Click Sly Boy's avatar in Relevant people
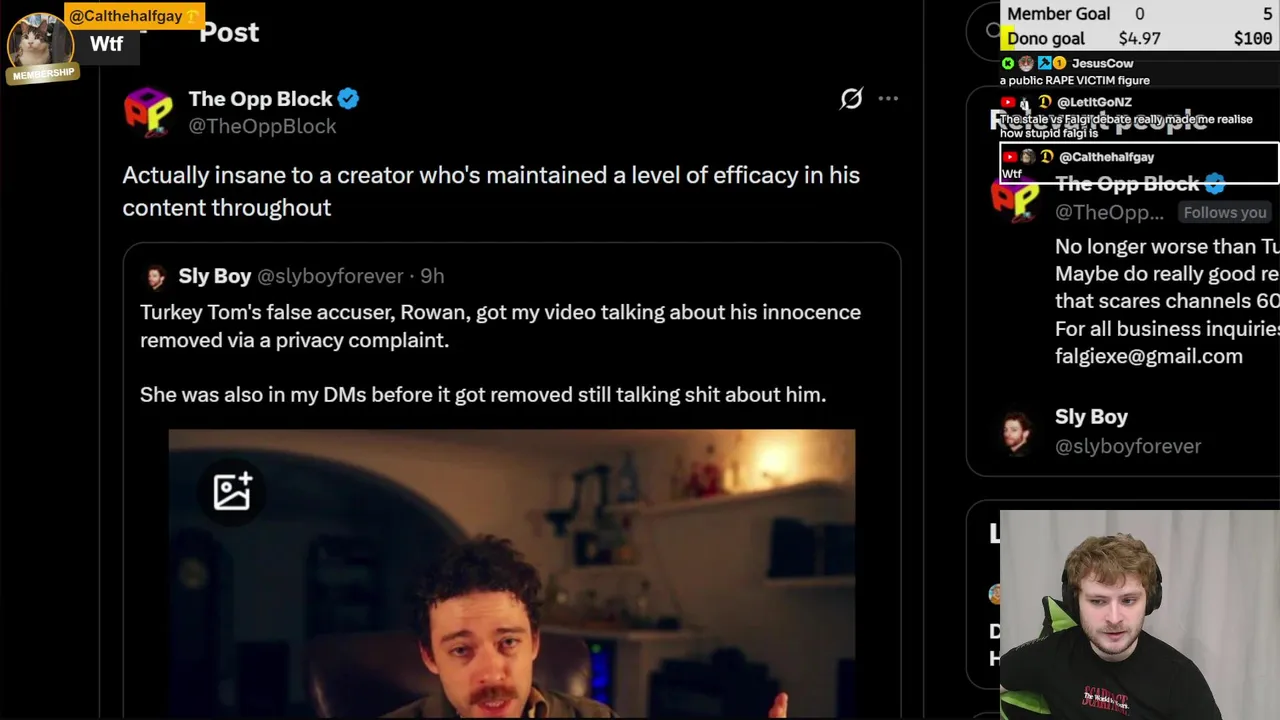Image resolution: width=1280 pixels, height=720 pixels. click(1017, 431)
